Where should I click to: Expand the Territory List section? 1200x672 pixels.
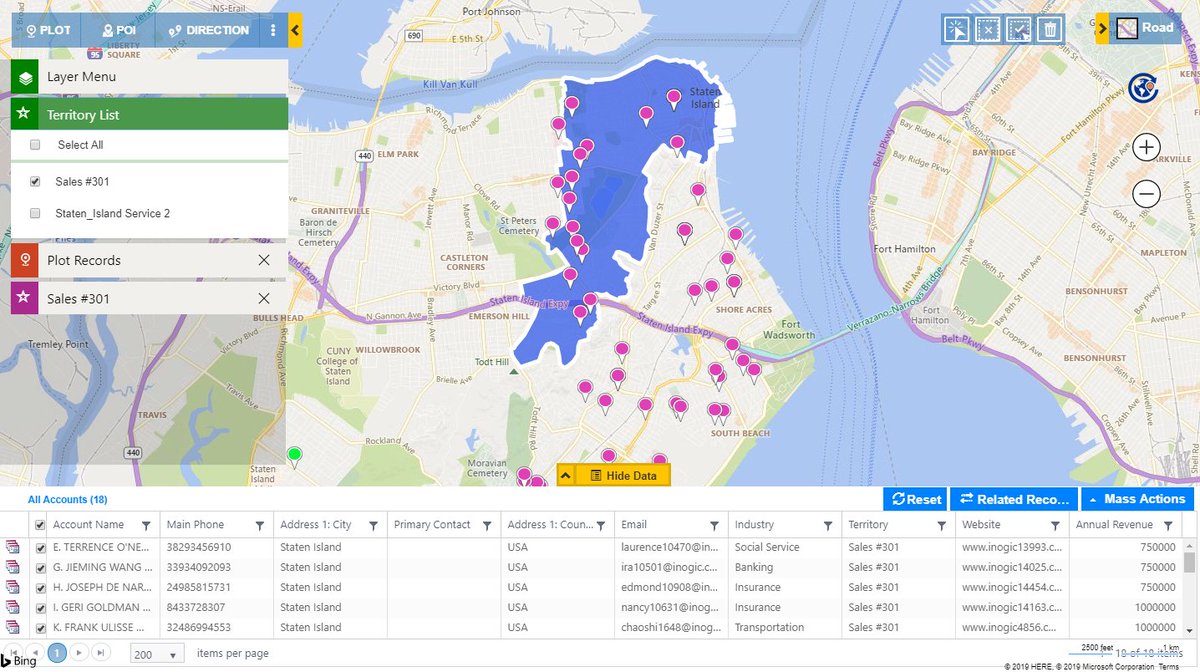point(150,115)
